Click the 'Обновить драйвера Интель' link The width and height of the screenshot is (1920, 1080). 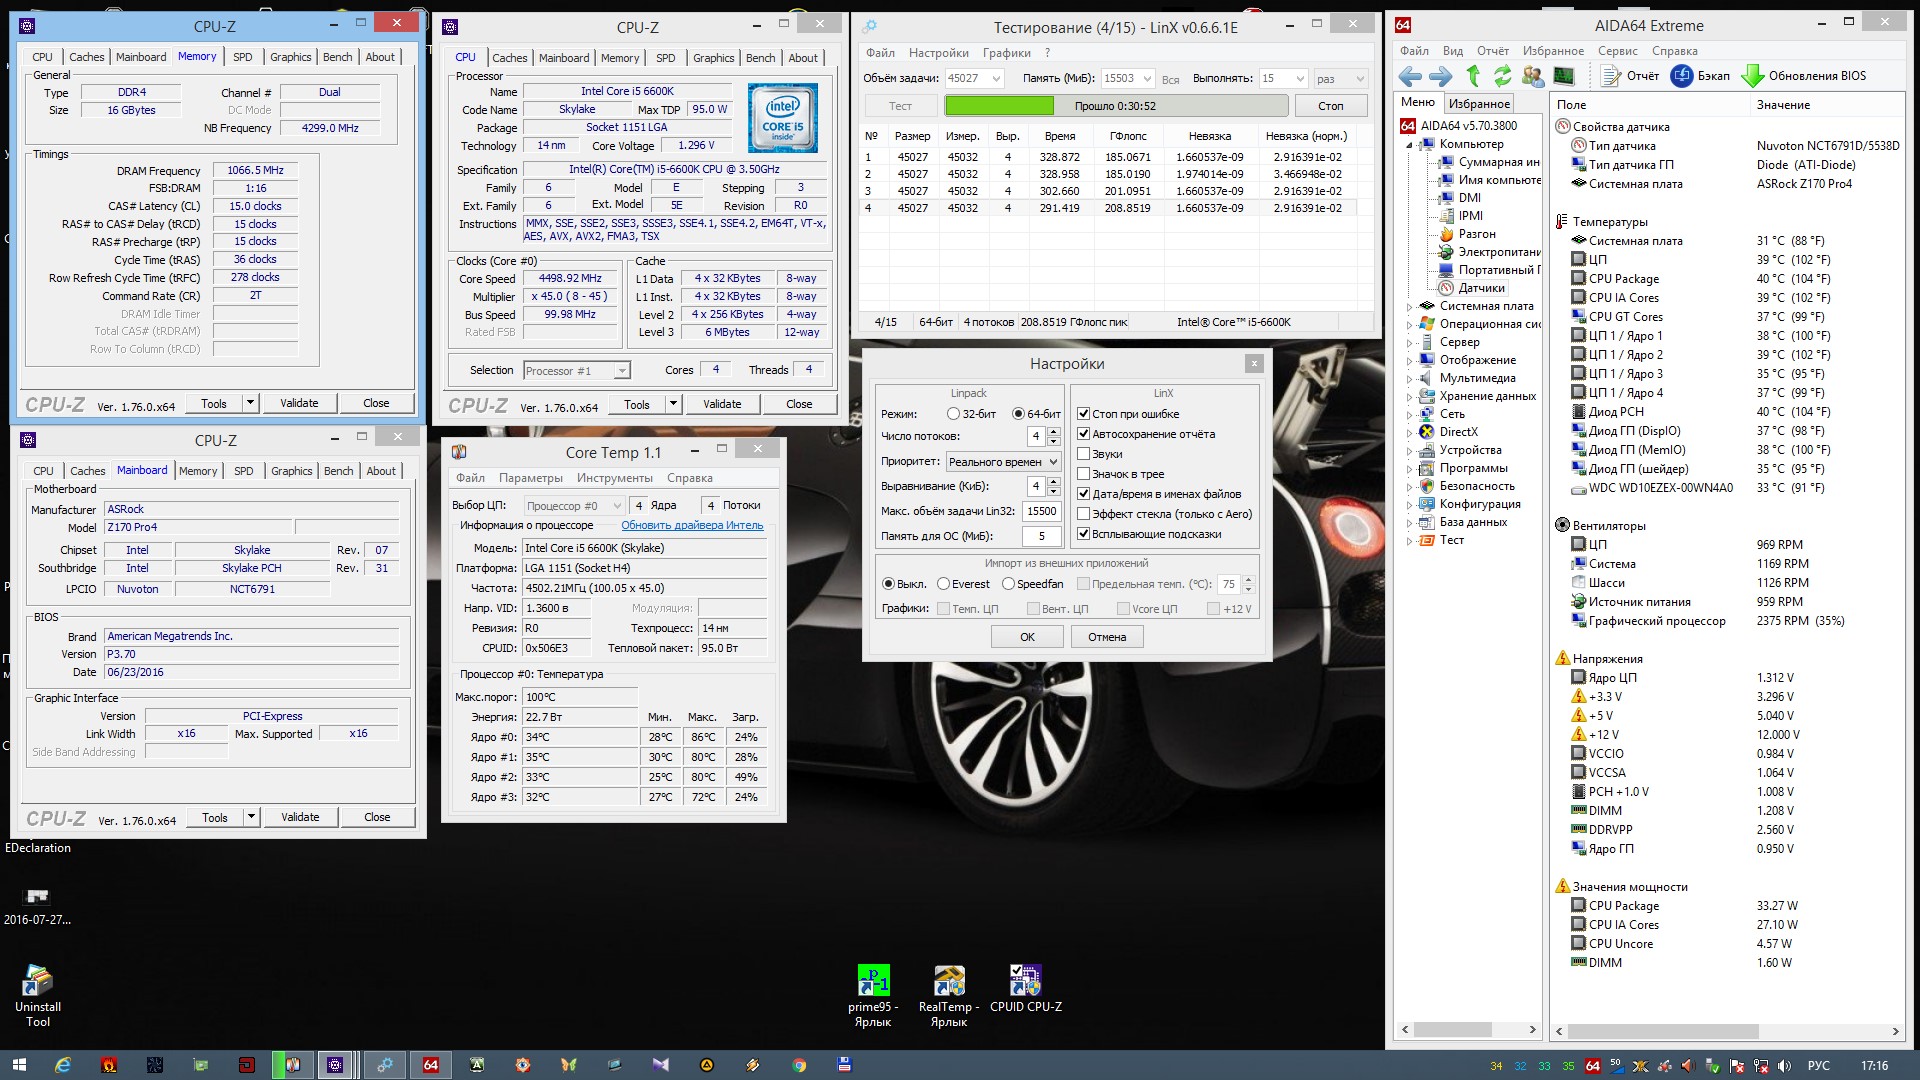click(x=692, y=525)
